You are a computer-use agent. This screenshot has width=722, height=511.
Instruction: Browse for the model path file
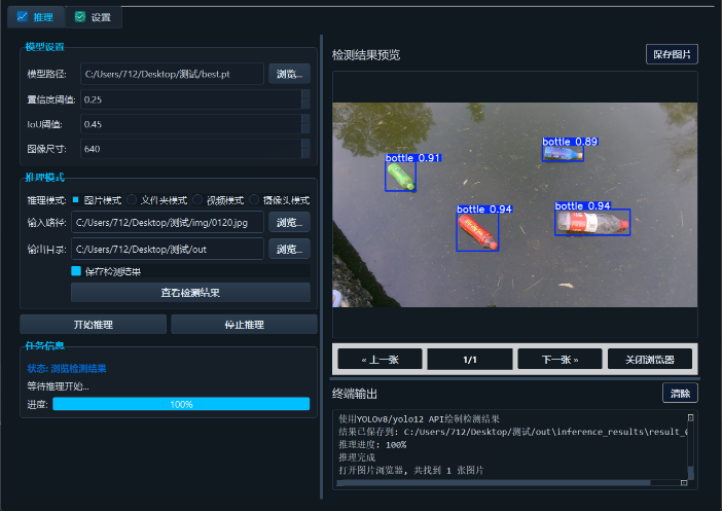289,74
